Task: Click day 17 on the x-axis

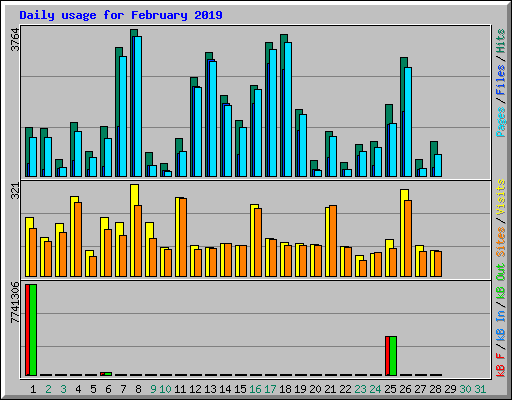Action: click(270, 389)
